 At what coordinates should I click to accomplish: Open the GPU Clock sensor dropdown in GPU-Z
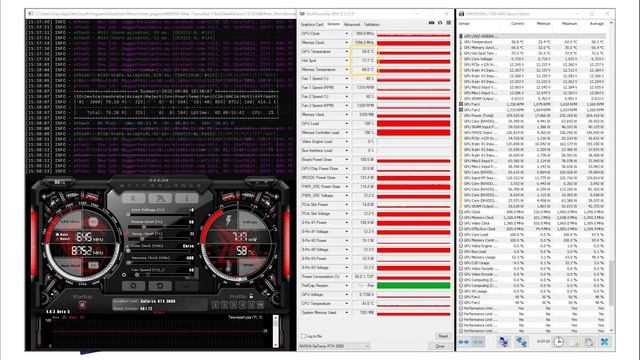click(x=347, y=33)
